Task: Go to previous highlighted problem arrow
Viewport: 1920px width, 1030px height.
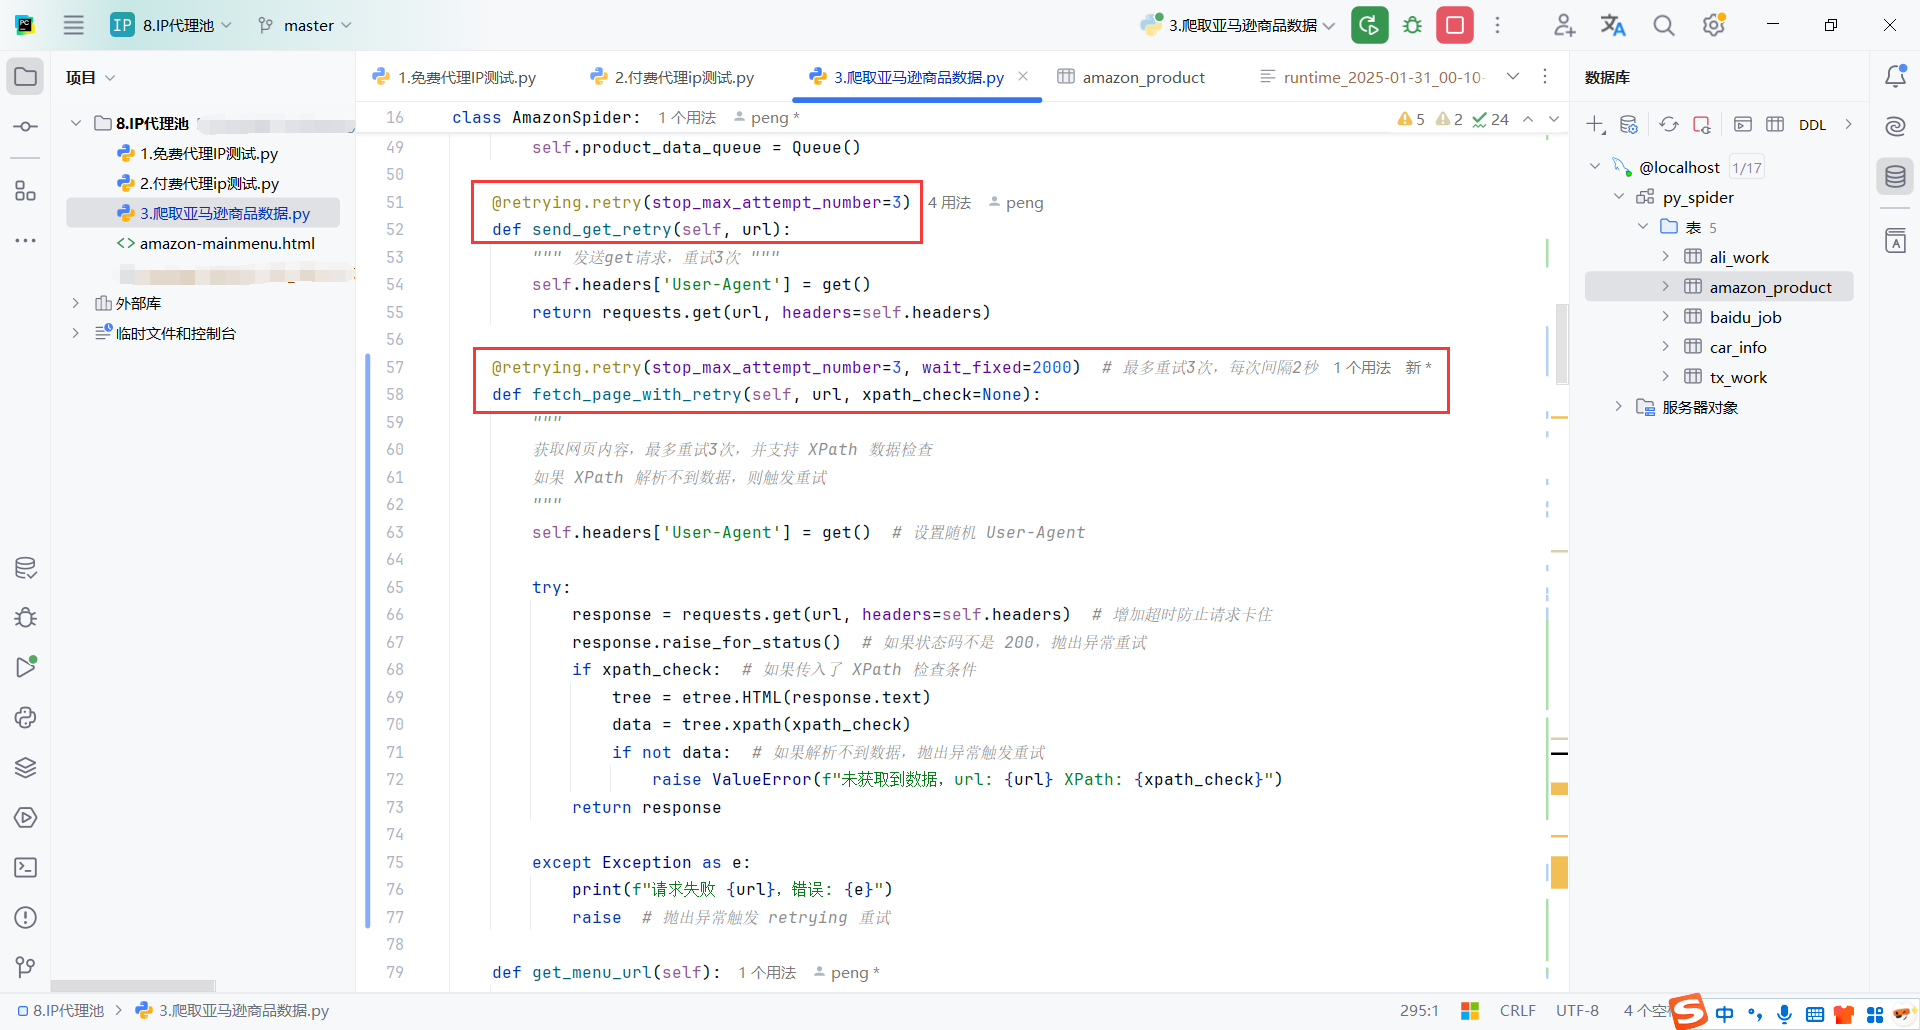Action: coord(1528,119)
